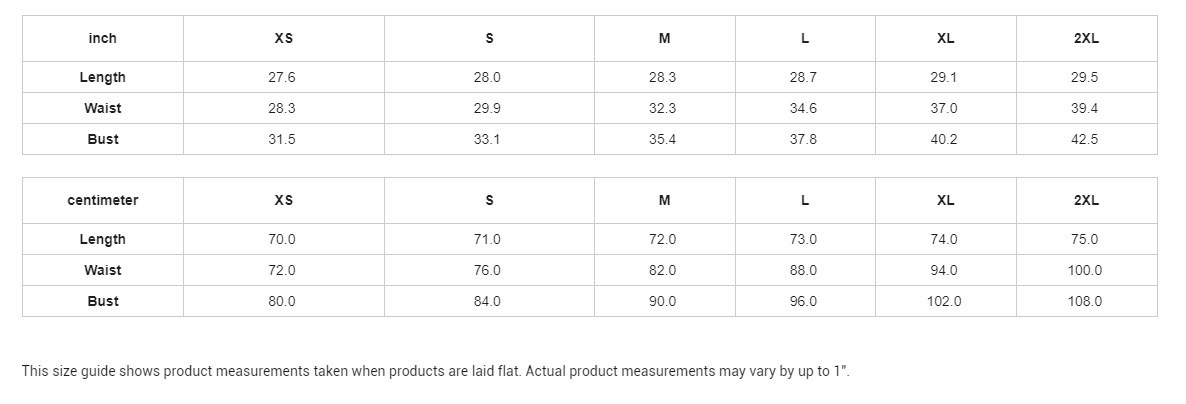The width and height of the screenshot is (1186, 404).
Task: Click the XL header in centimeter table
Action: pyautogui.click(x=945, y=200)
